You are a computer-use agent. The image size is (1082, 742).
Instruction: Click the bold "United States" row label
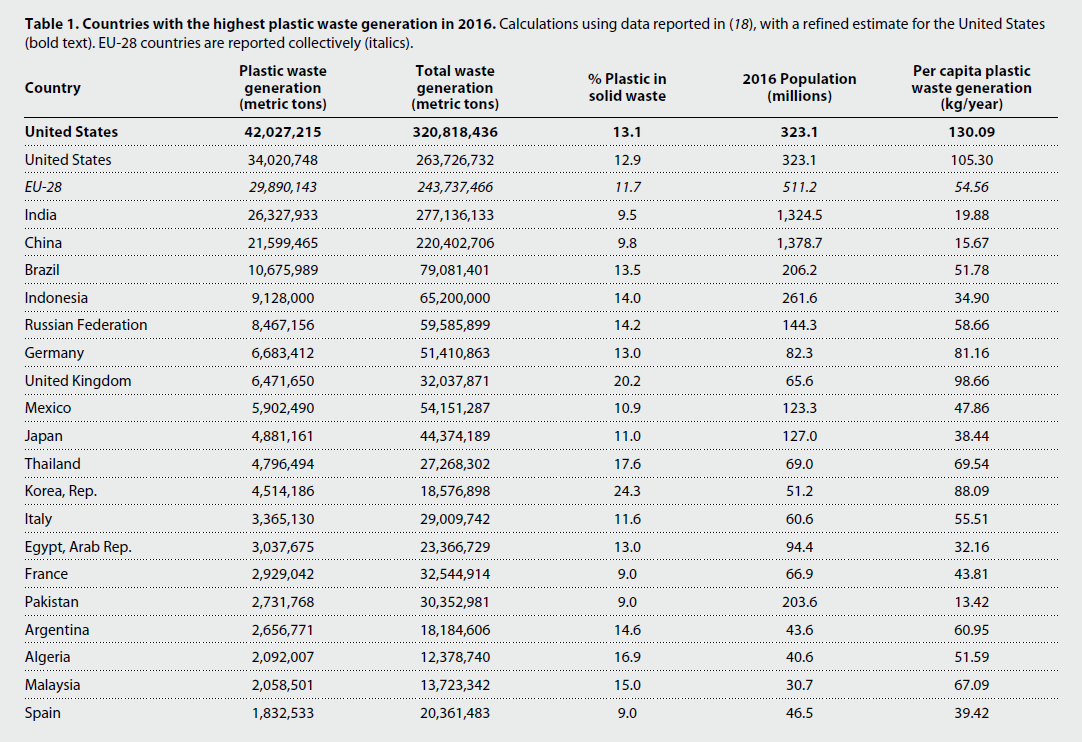point(71,132)
